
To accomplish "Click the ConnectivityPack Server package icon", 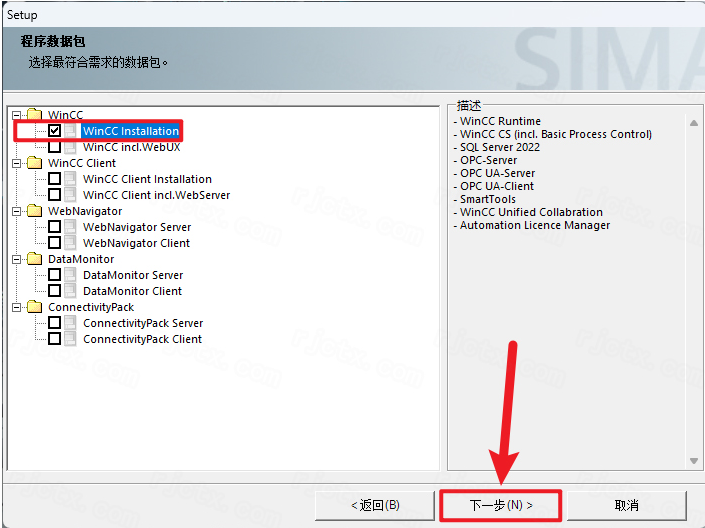I will tap(70, 323).
